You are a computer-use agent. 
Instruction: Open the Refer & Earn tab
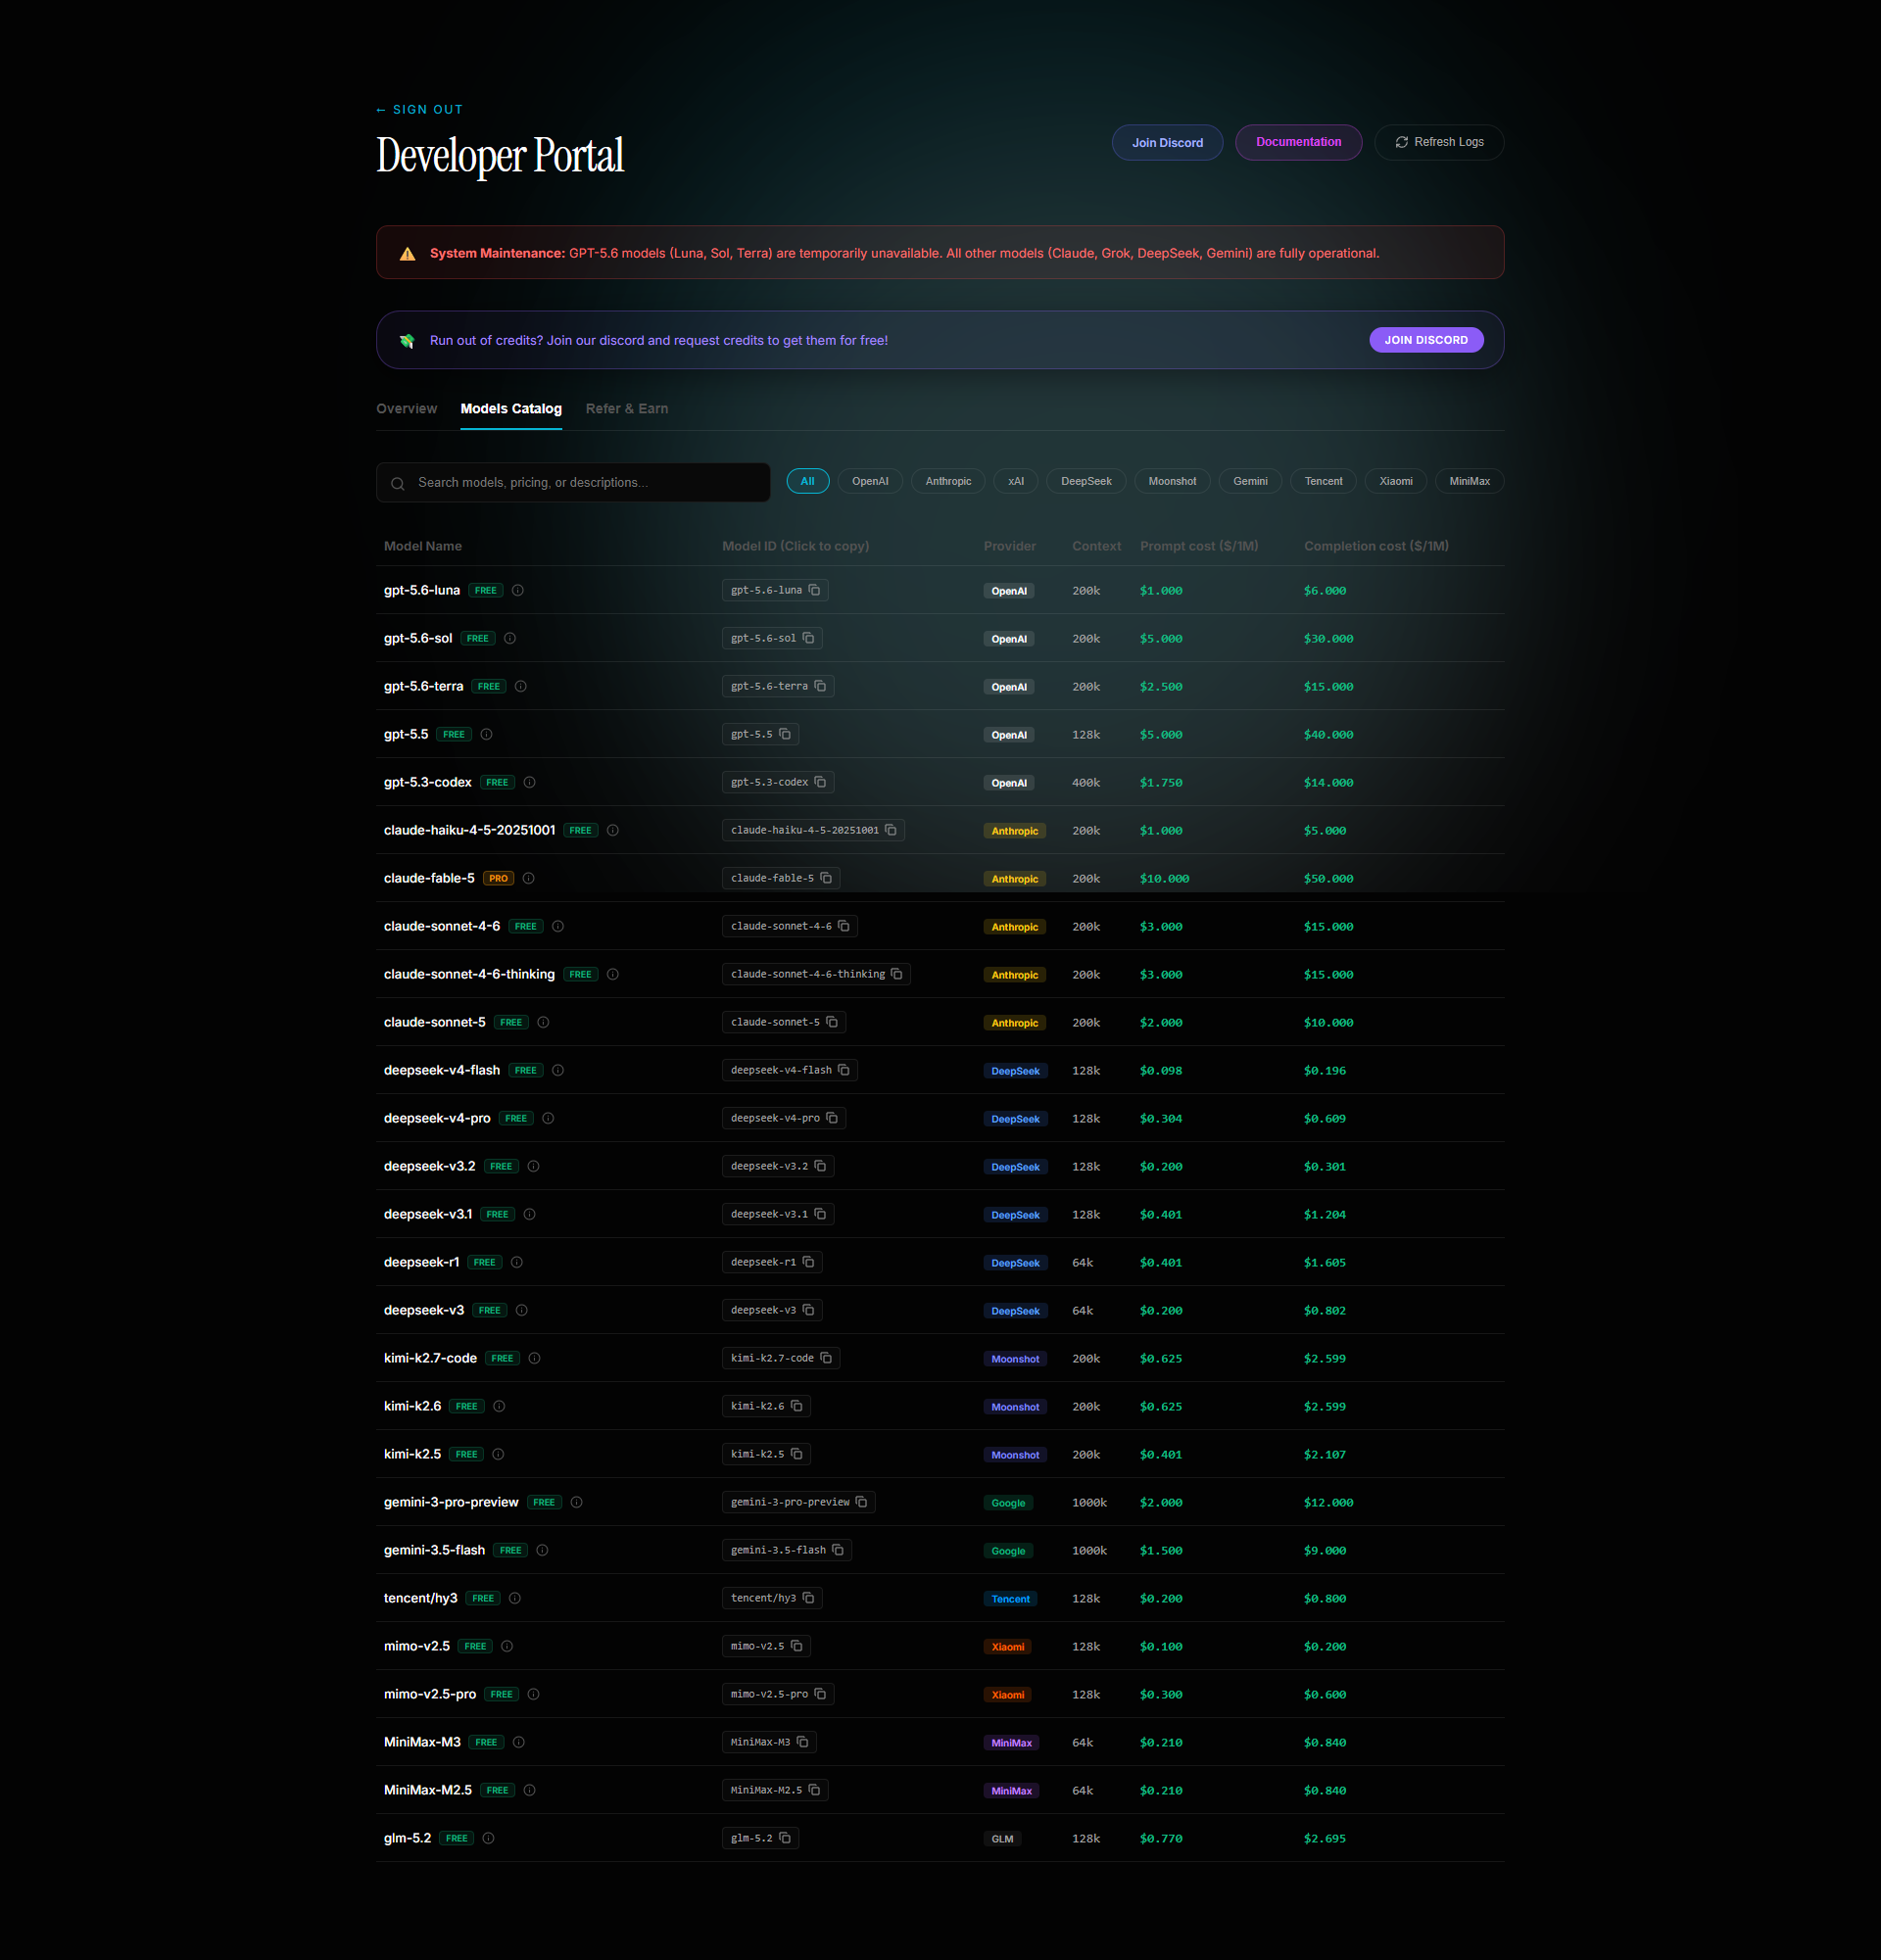(627, 408)
